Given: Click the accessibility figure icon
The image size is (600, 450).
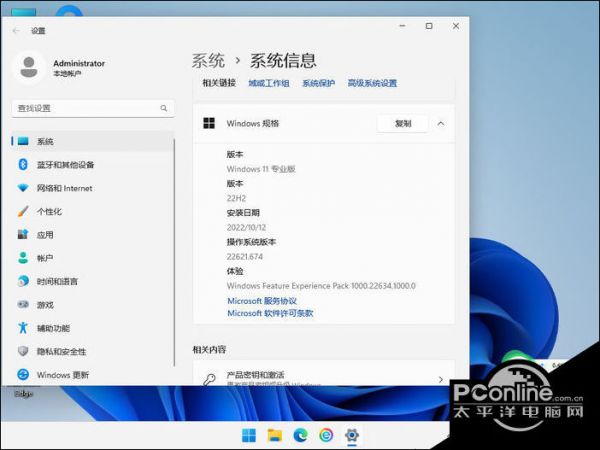Looking at the screenshot, I should (23, 328).
